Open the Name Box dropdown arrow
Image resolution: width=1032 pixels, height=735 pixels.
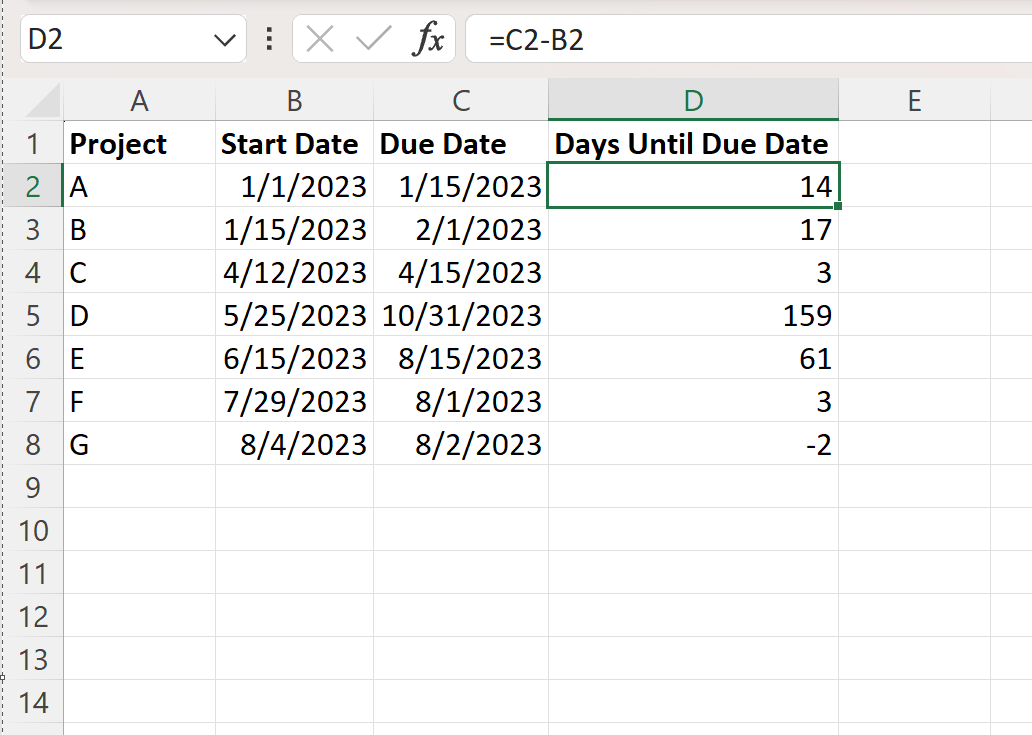[223, 39]
